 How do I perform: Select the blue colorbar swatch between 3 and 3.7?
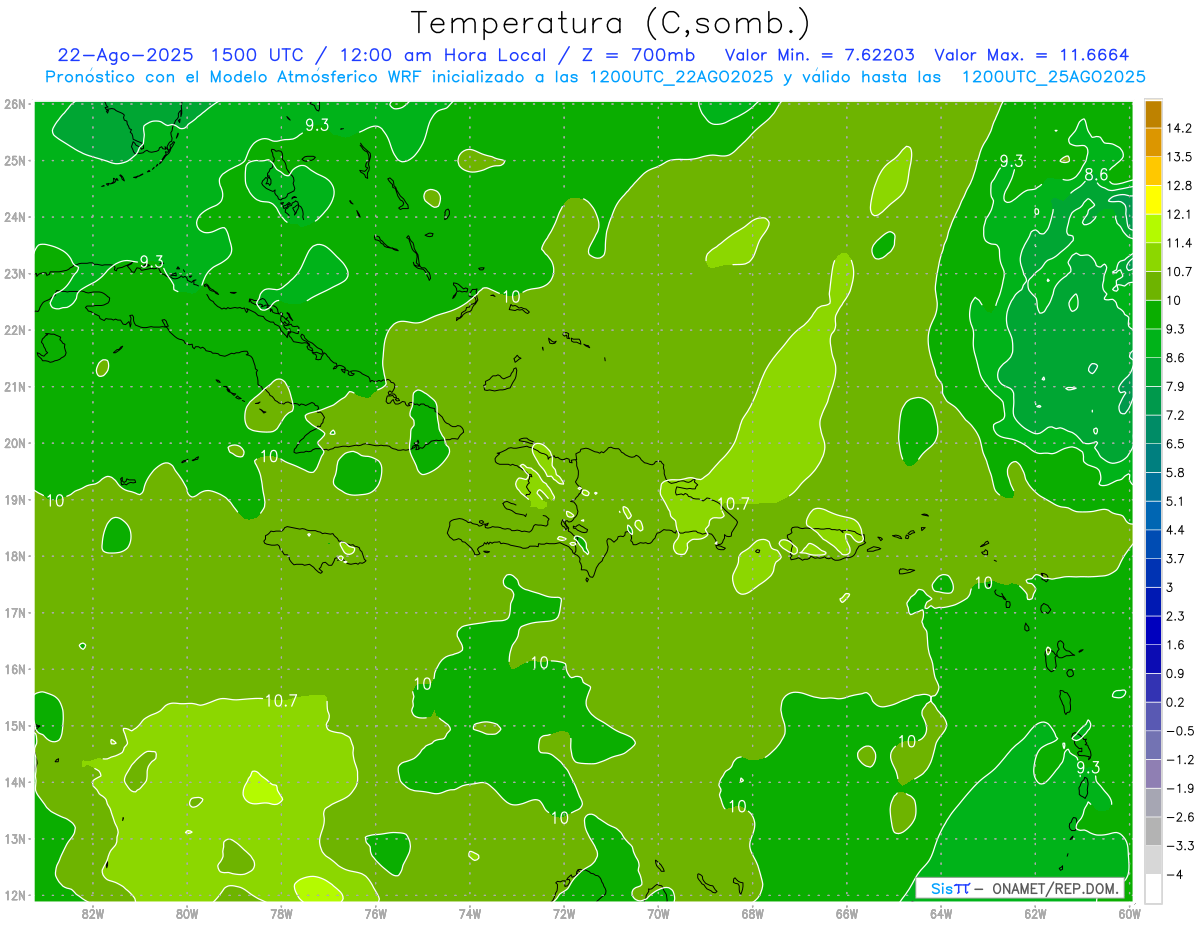[1153, 572]
